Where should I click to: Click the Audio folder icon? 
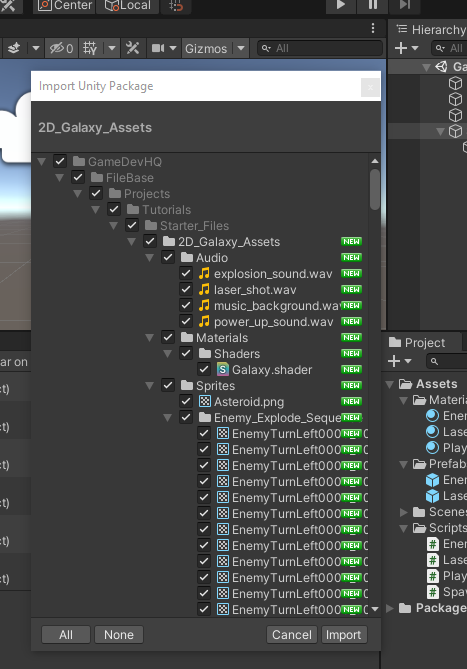tap(187, 257)
